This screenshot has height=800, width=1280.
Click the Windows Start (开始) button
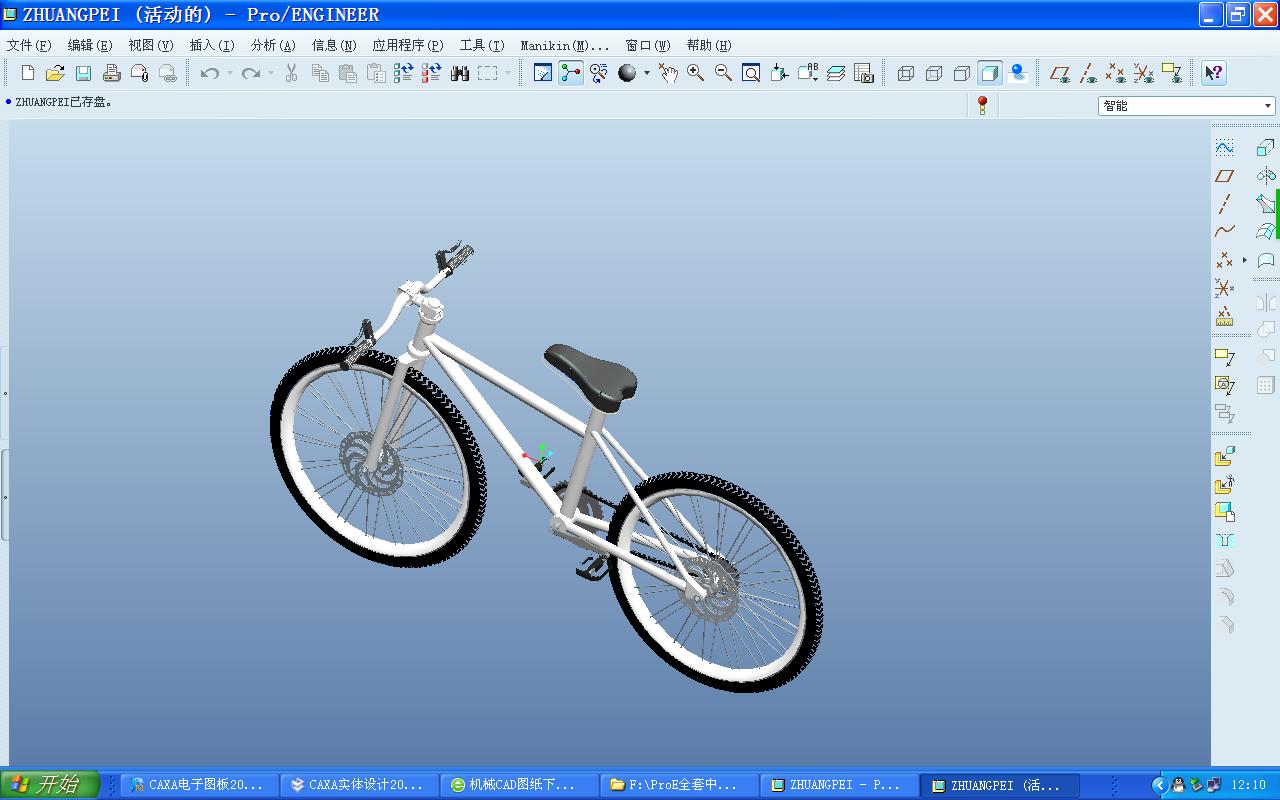pos(50,785)
